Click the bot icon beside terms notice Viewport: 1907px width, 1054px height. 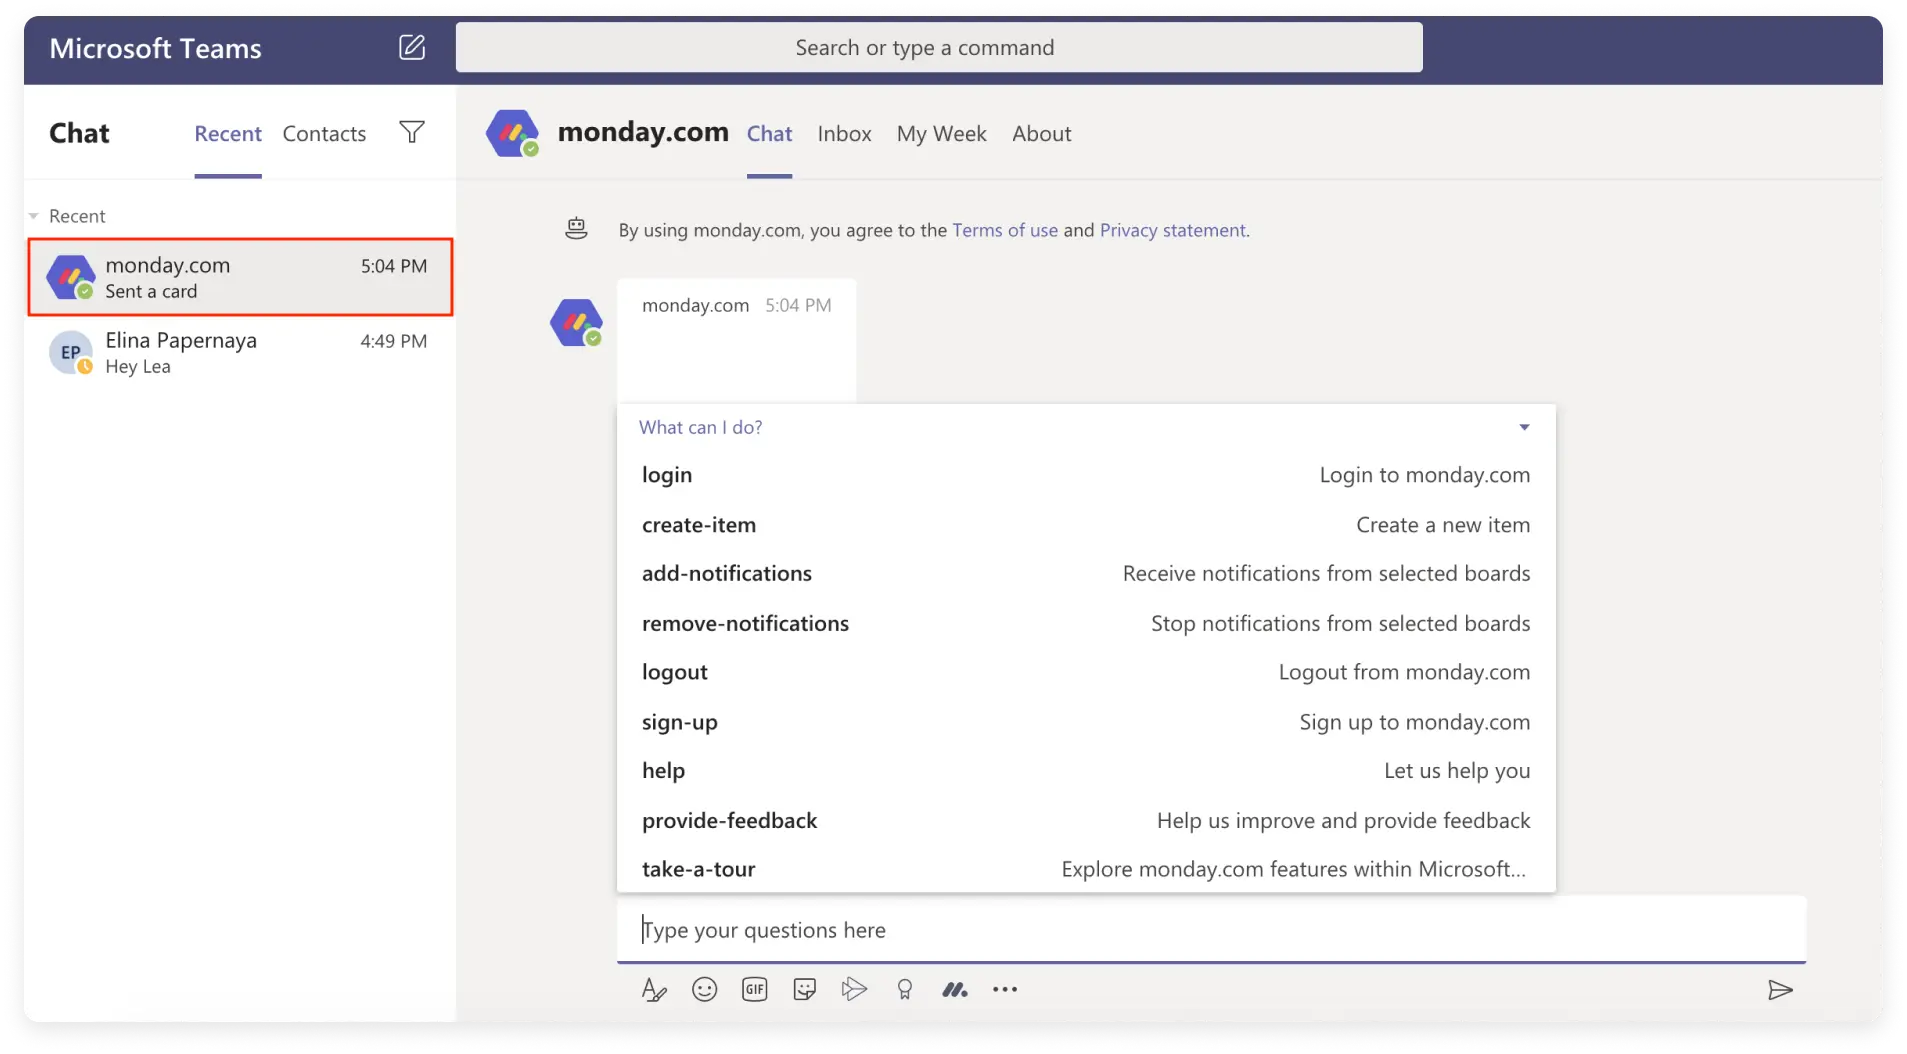click(576, 229)
